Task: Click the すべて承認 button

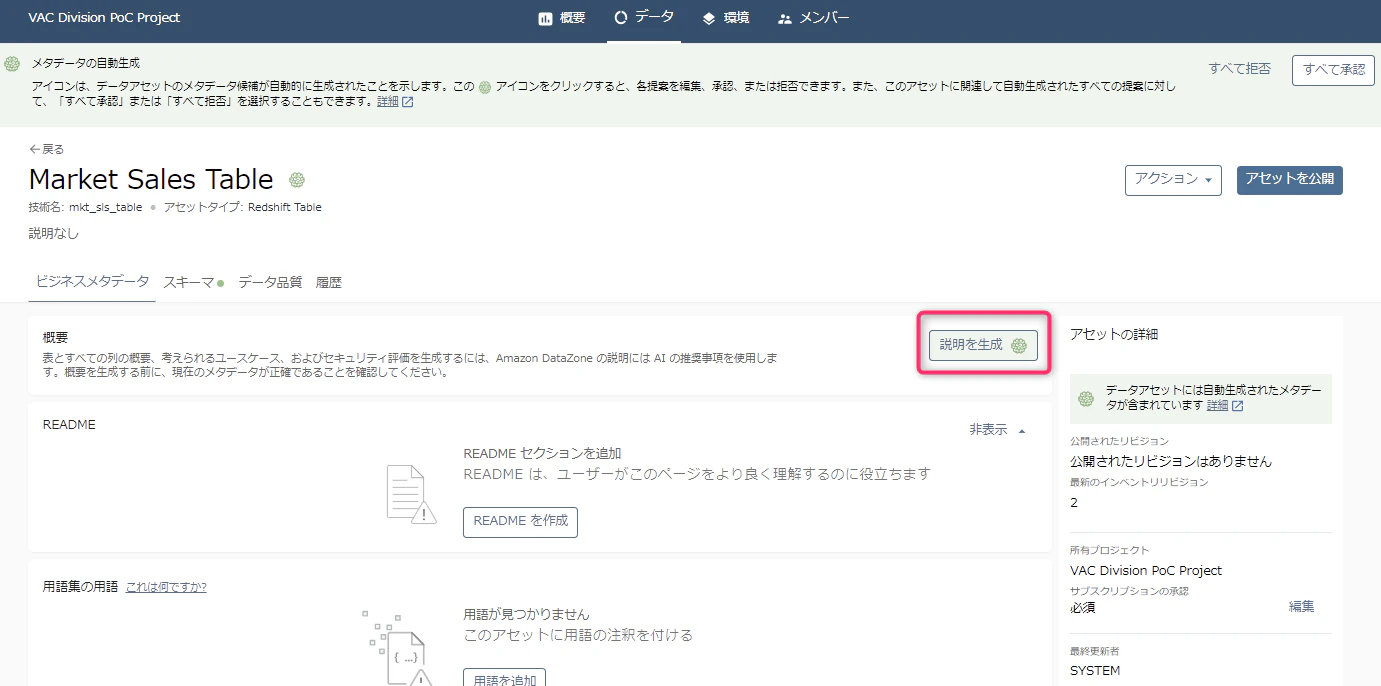Action: (1334, 70)
